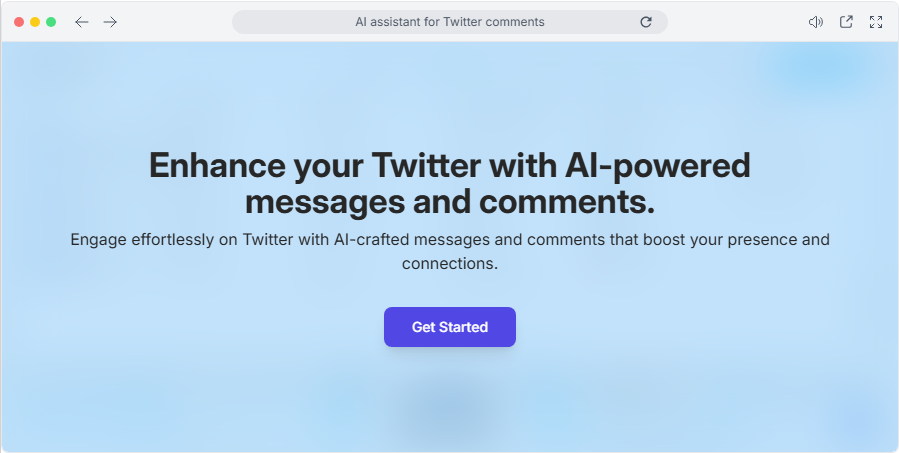This screenshot has height=453, width=899.
Task: Enter fullscreen using the expand-corners icon
Action: (875, 22)
